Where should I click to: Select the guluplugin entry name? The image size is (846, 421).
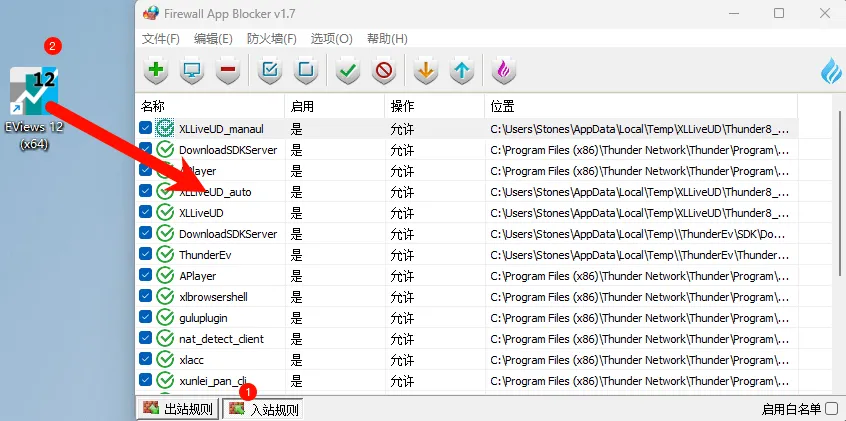203,318
